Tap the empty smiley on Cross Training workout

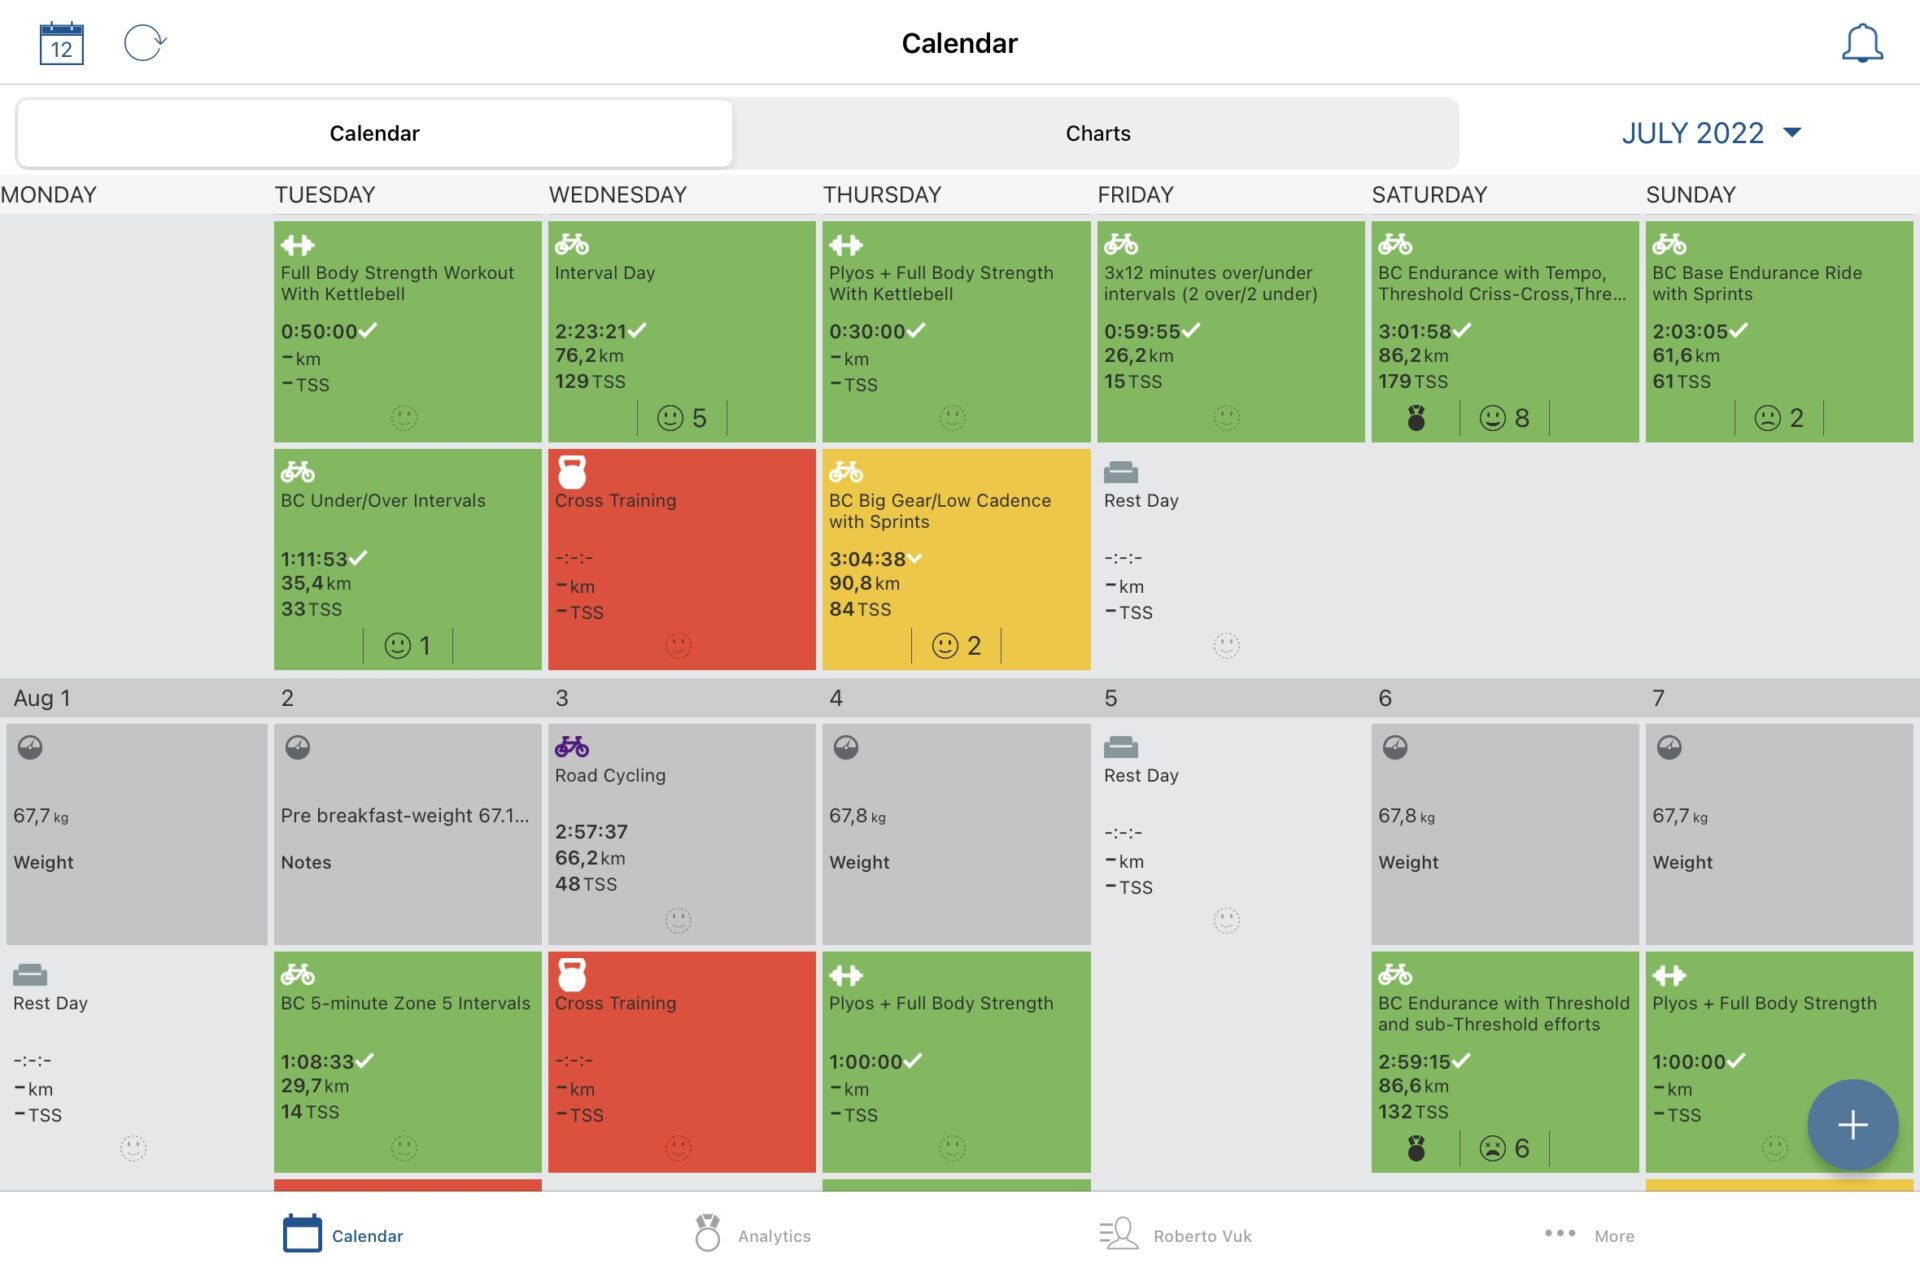click(x=679, y=646)
